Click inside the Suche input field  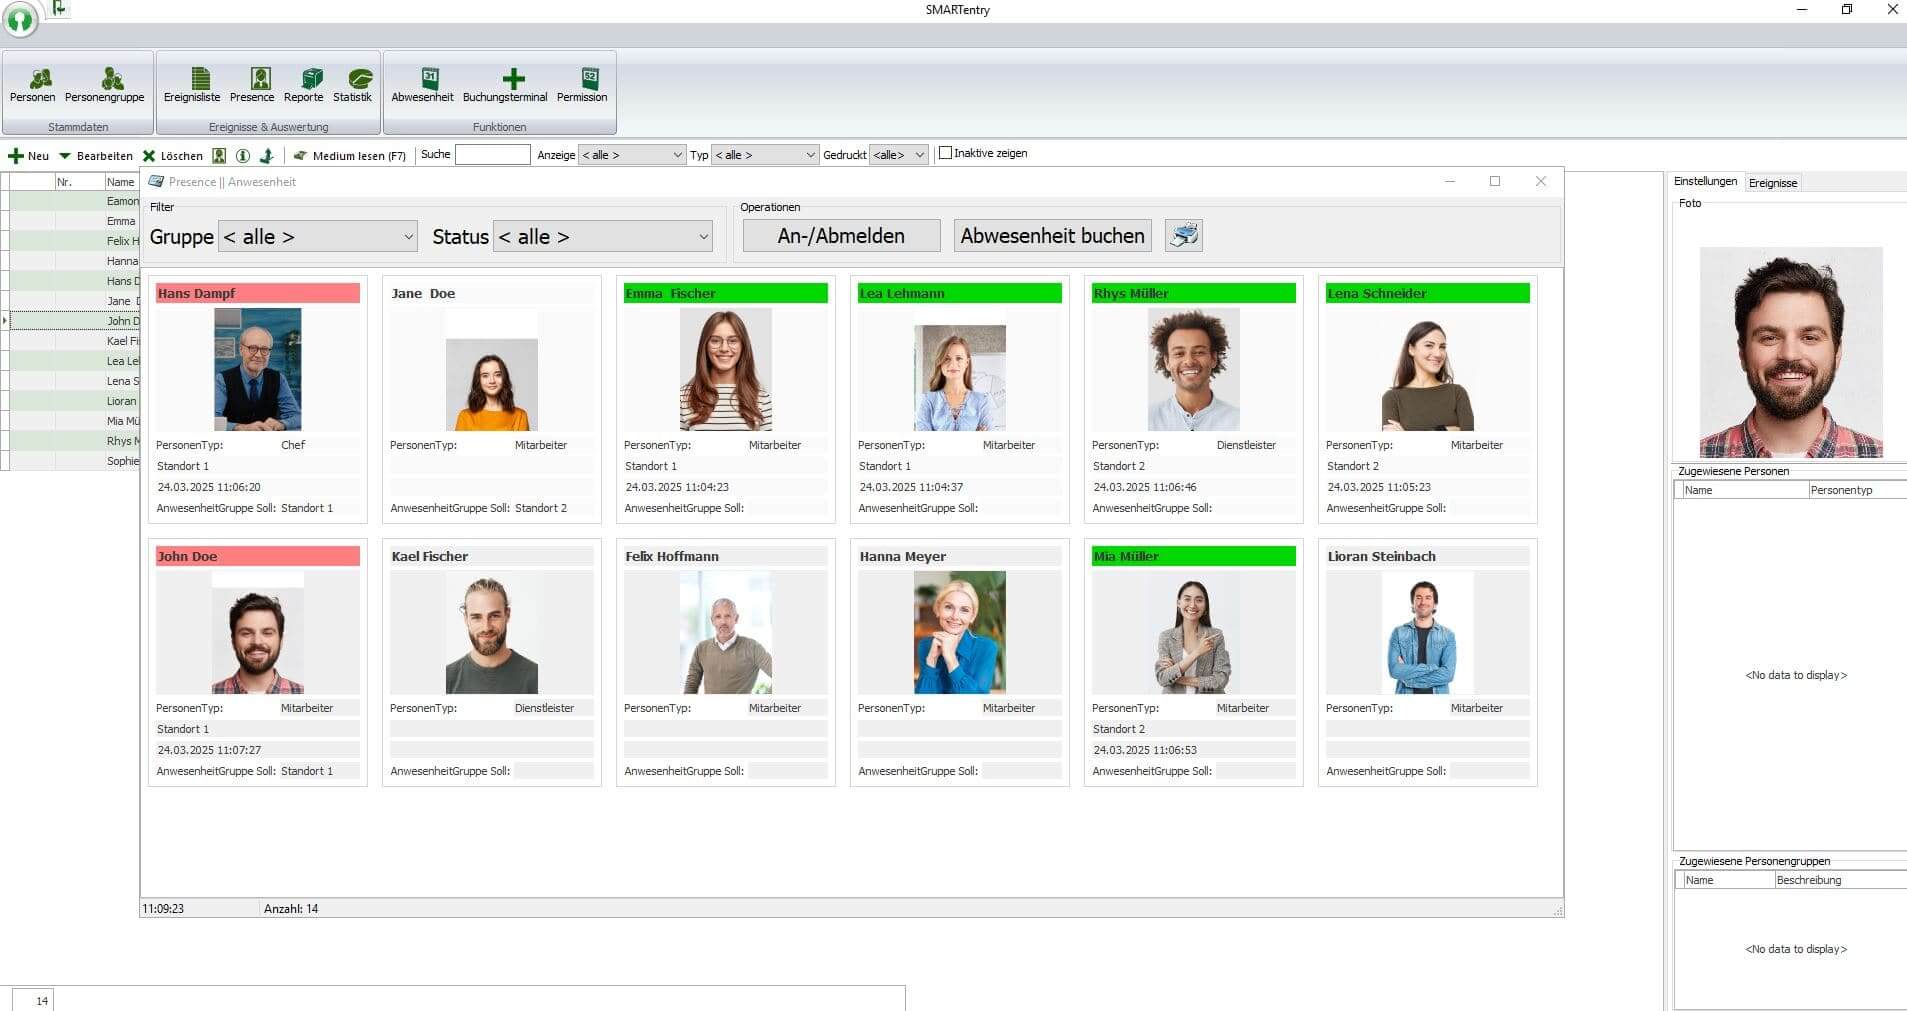[492, 154]
